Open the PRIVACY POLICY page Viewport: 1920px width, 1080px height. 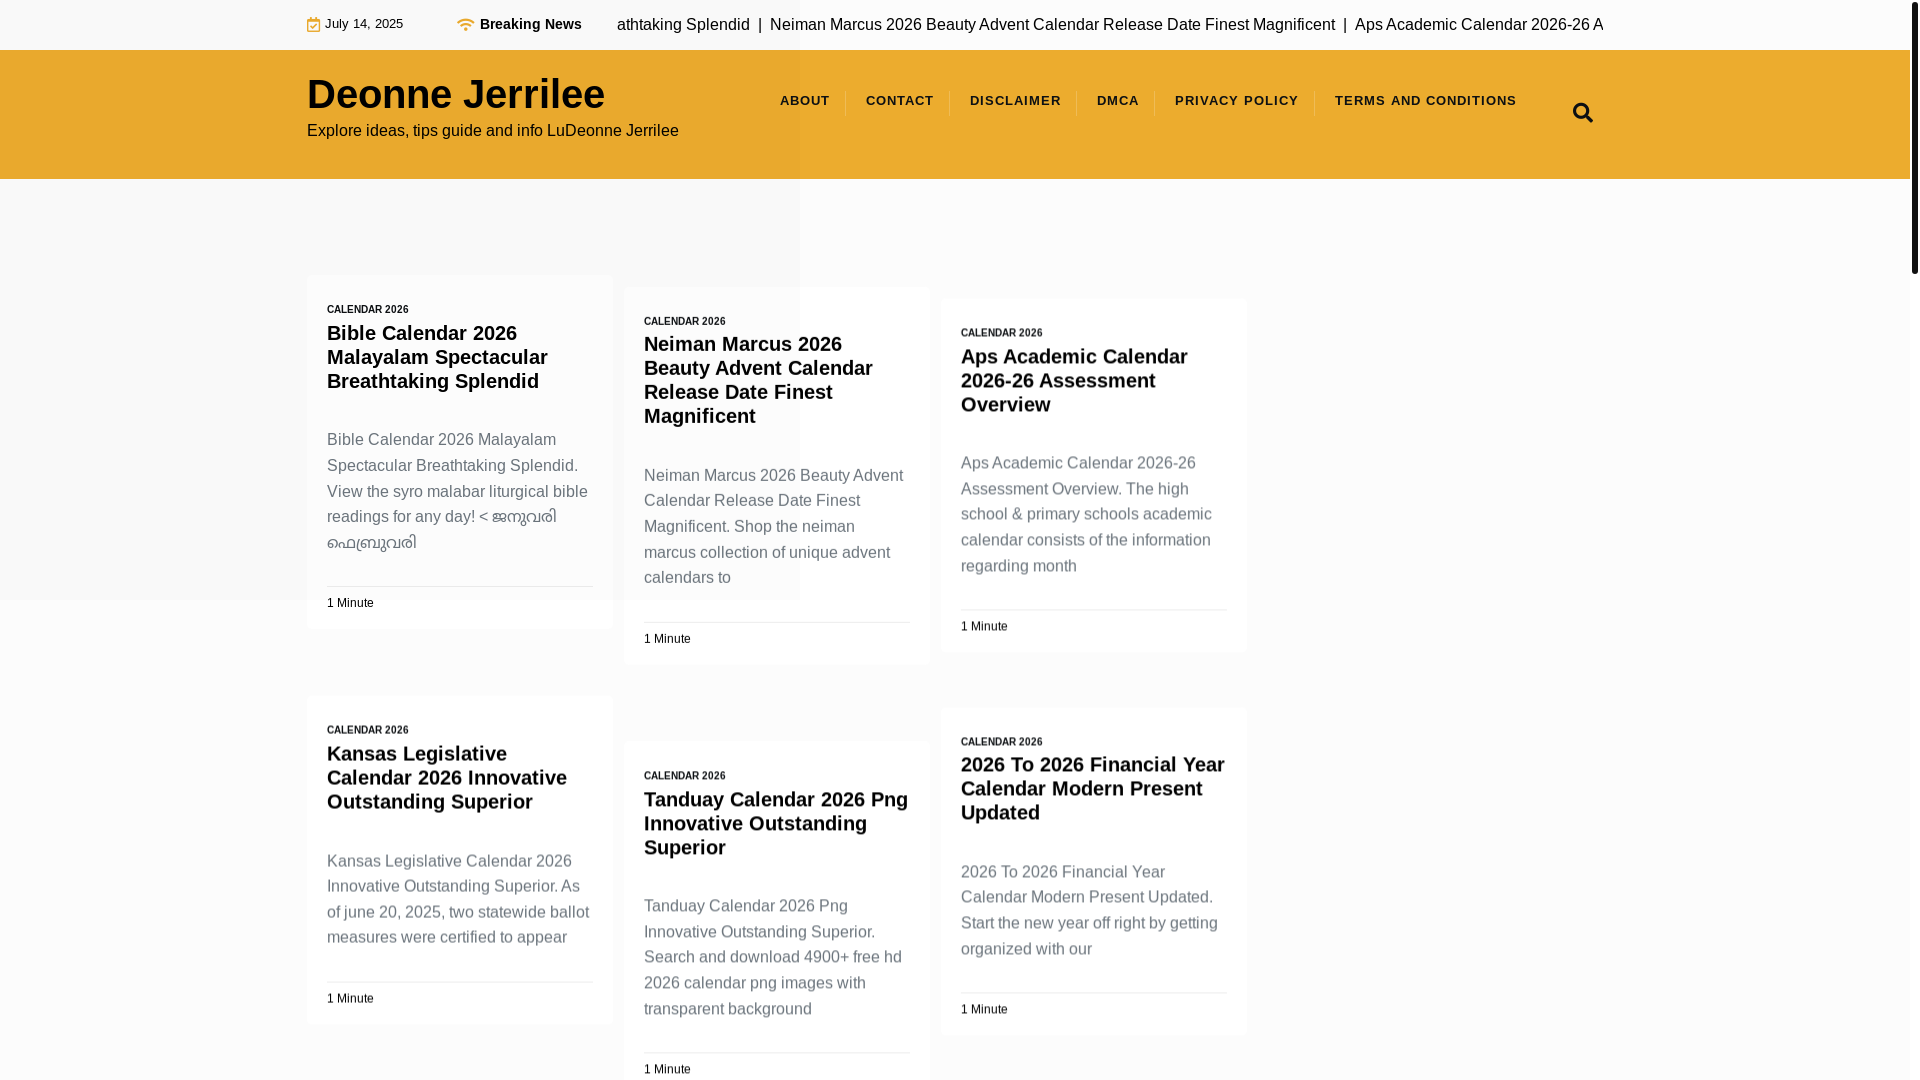pos(1237,101)
